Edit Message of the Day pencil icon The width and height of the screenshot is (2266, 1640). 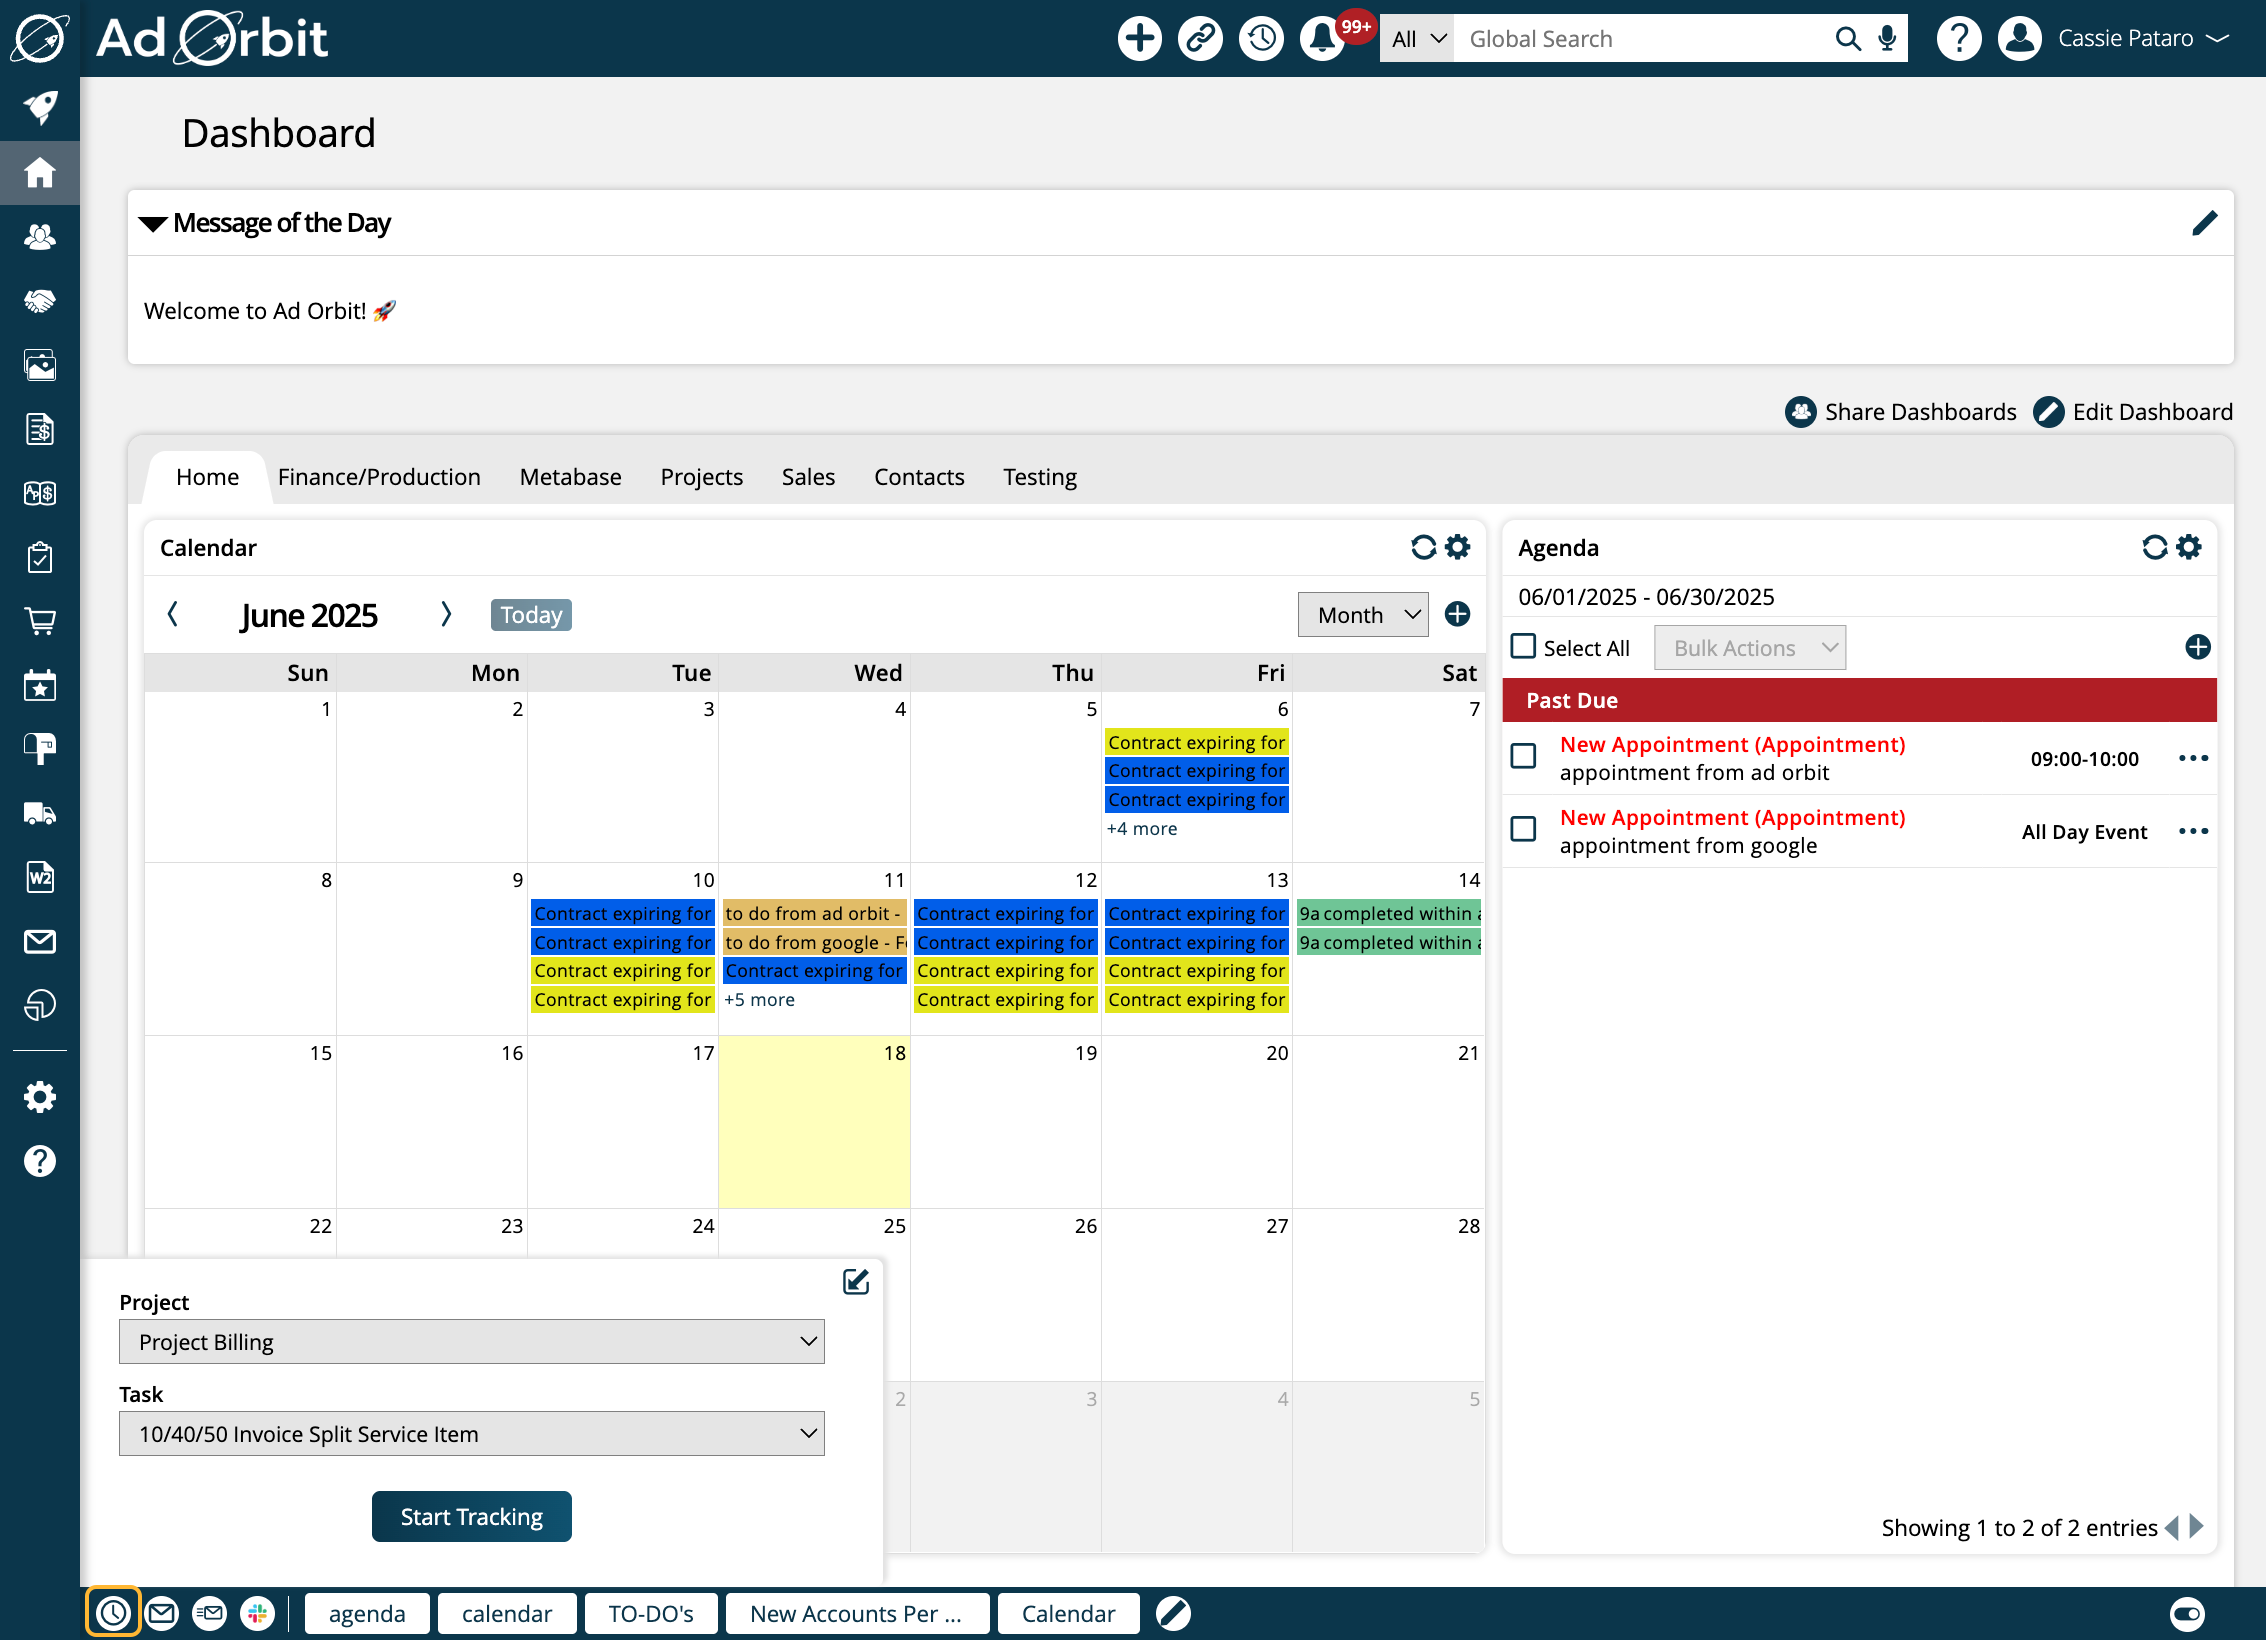[x=2204, y=223]
